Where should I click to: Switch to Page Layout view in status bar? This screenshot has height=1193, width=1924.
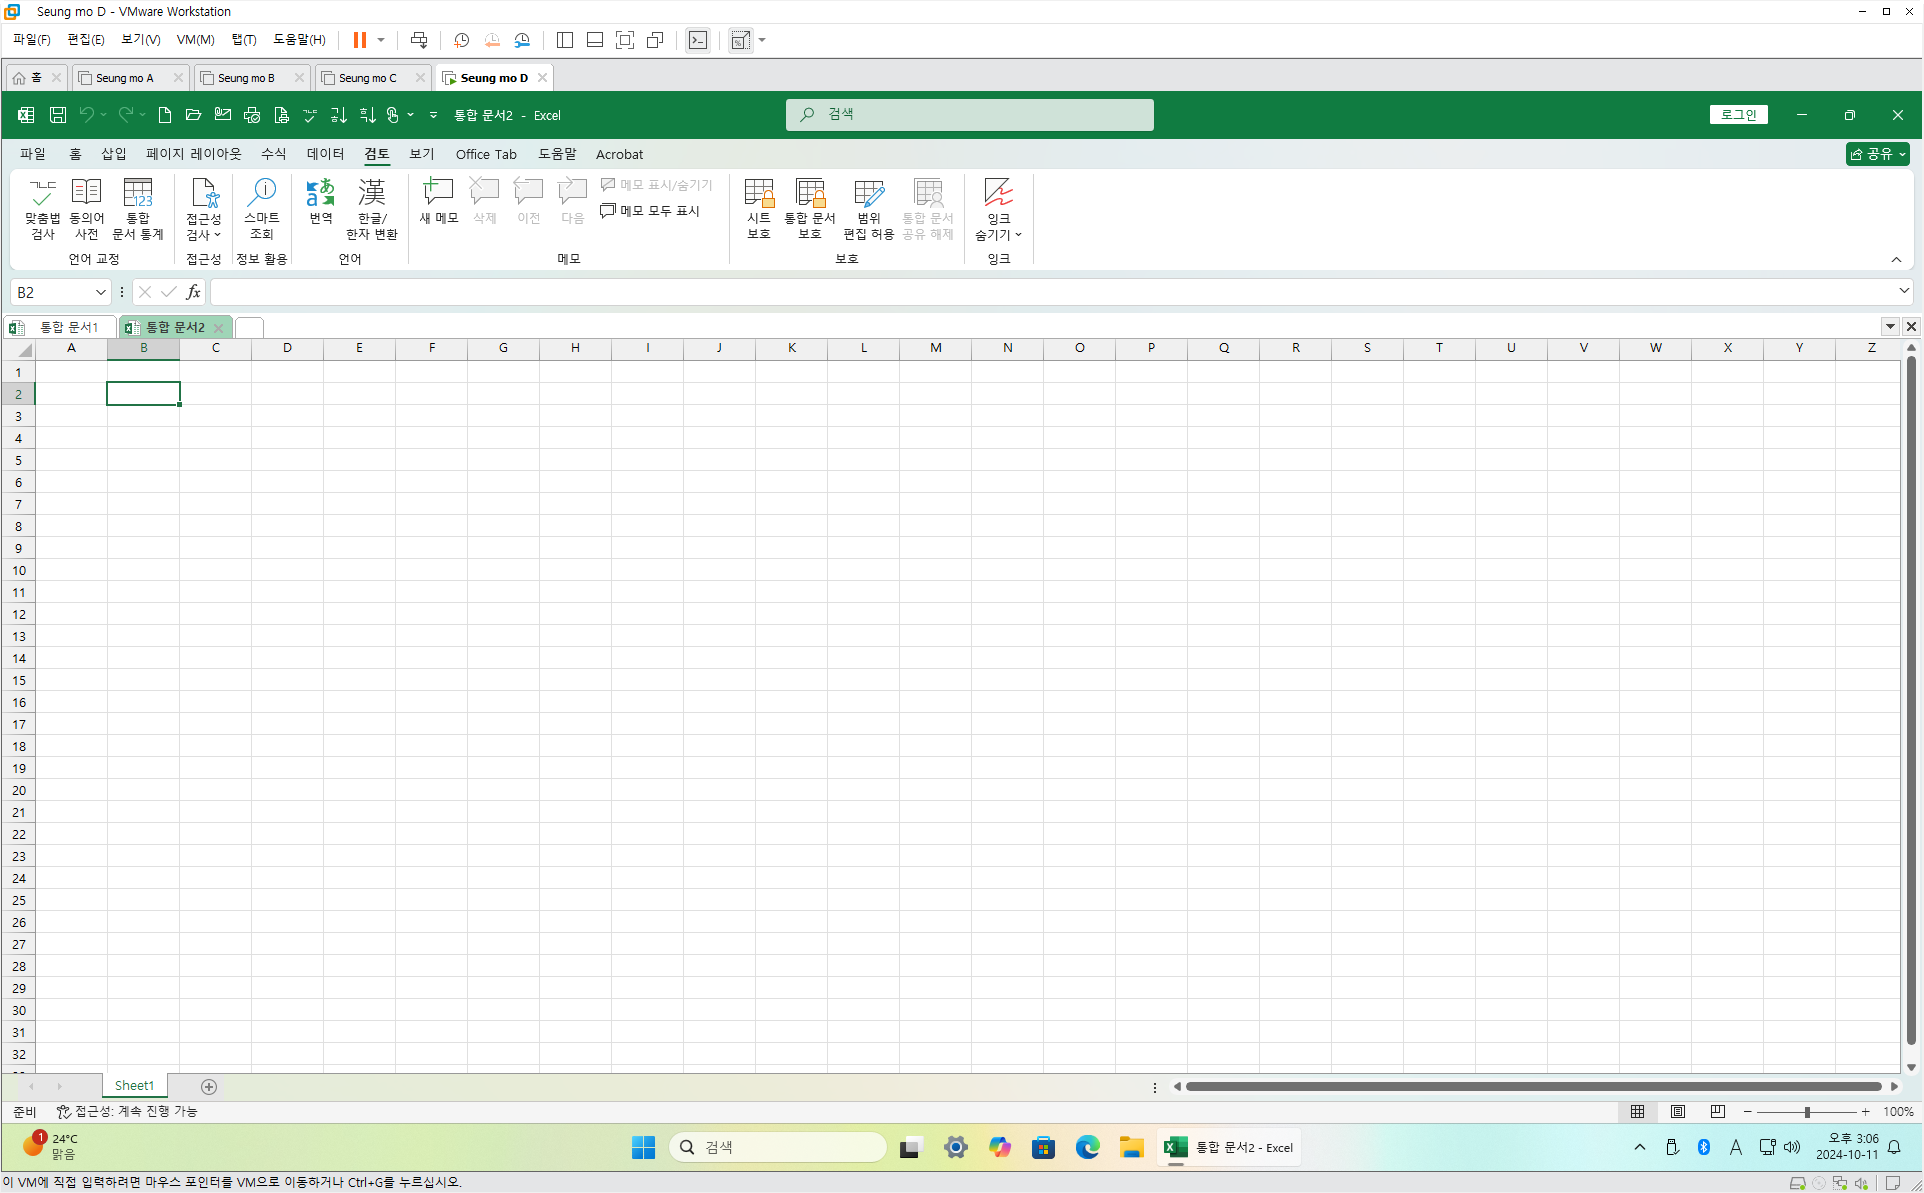coord(1677,1111)
